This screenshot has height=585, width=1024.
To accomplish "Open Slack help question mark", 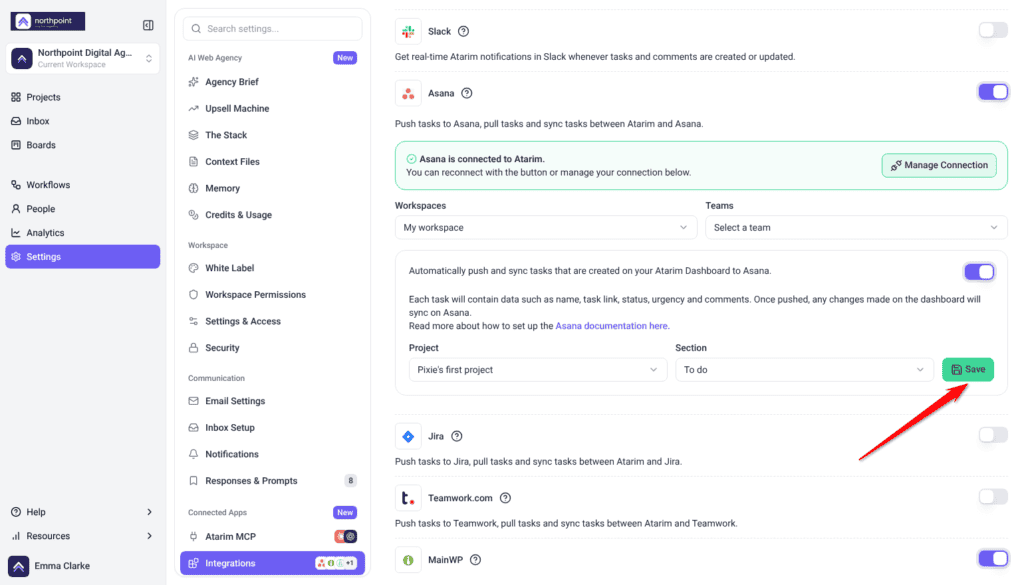I will [464, 31].
